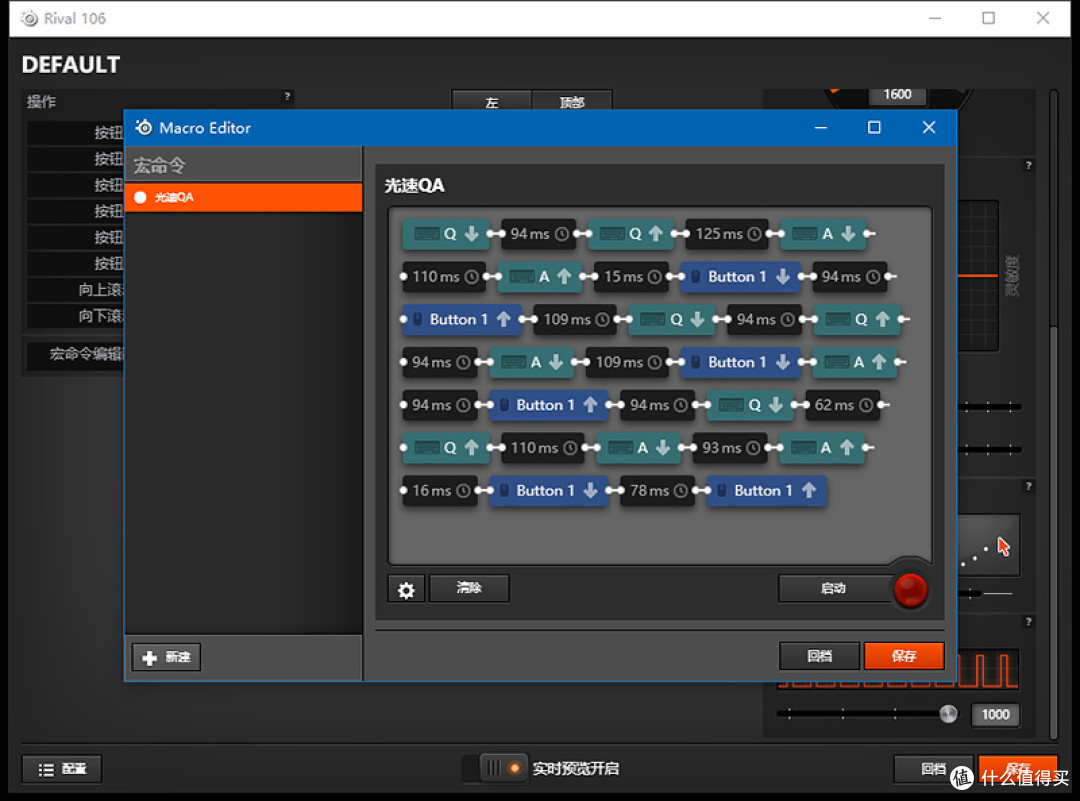The width and height of the screenshot is (1080, 801).
Task: Click A key-up block in second row
Action: 539,276
